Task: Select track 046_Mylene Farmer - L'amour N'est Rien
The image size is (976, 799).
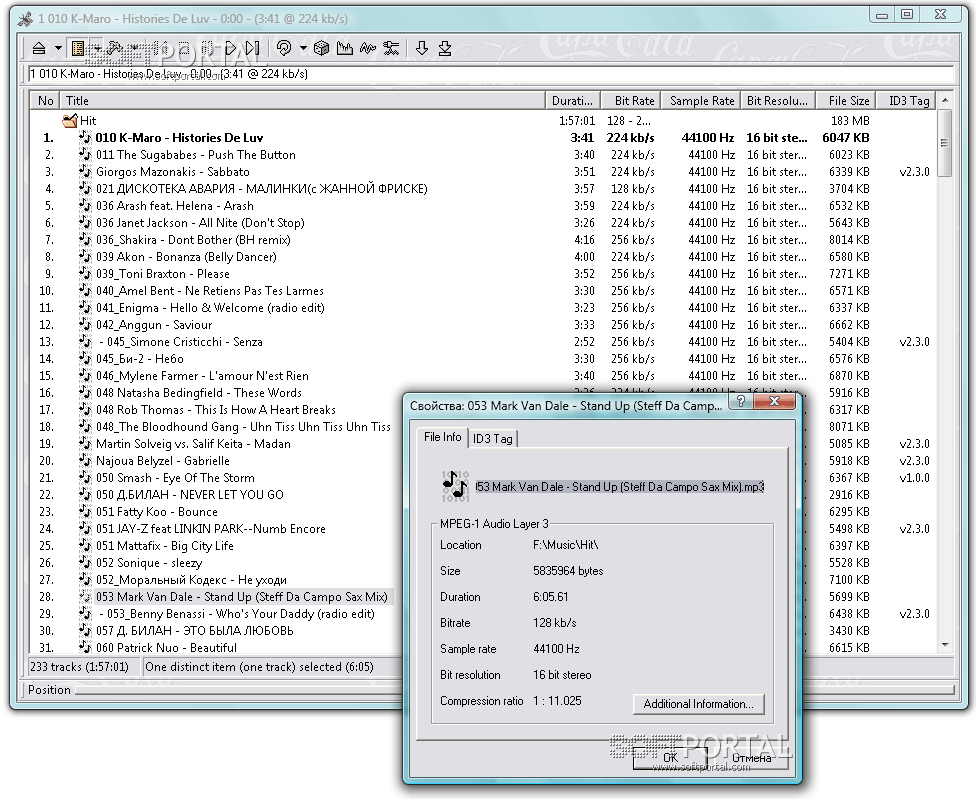Action: point(202,376)
